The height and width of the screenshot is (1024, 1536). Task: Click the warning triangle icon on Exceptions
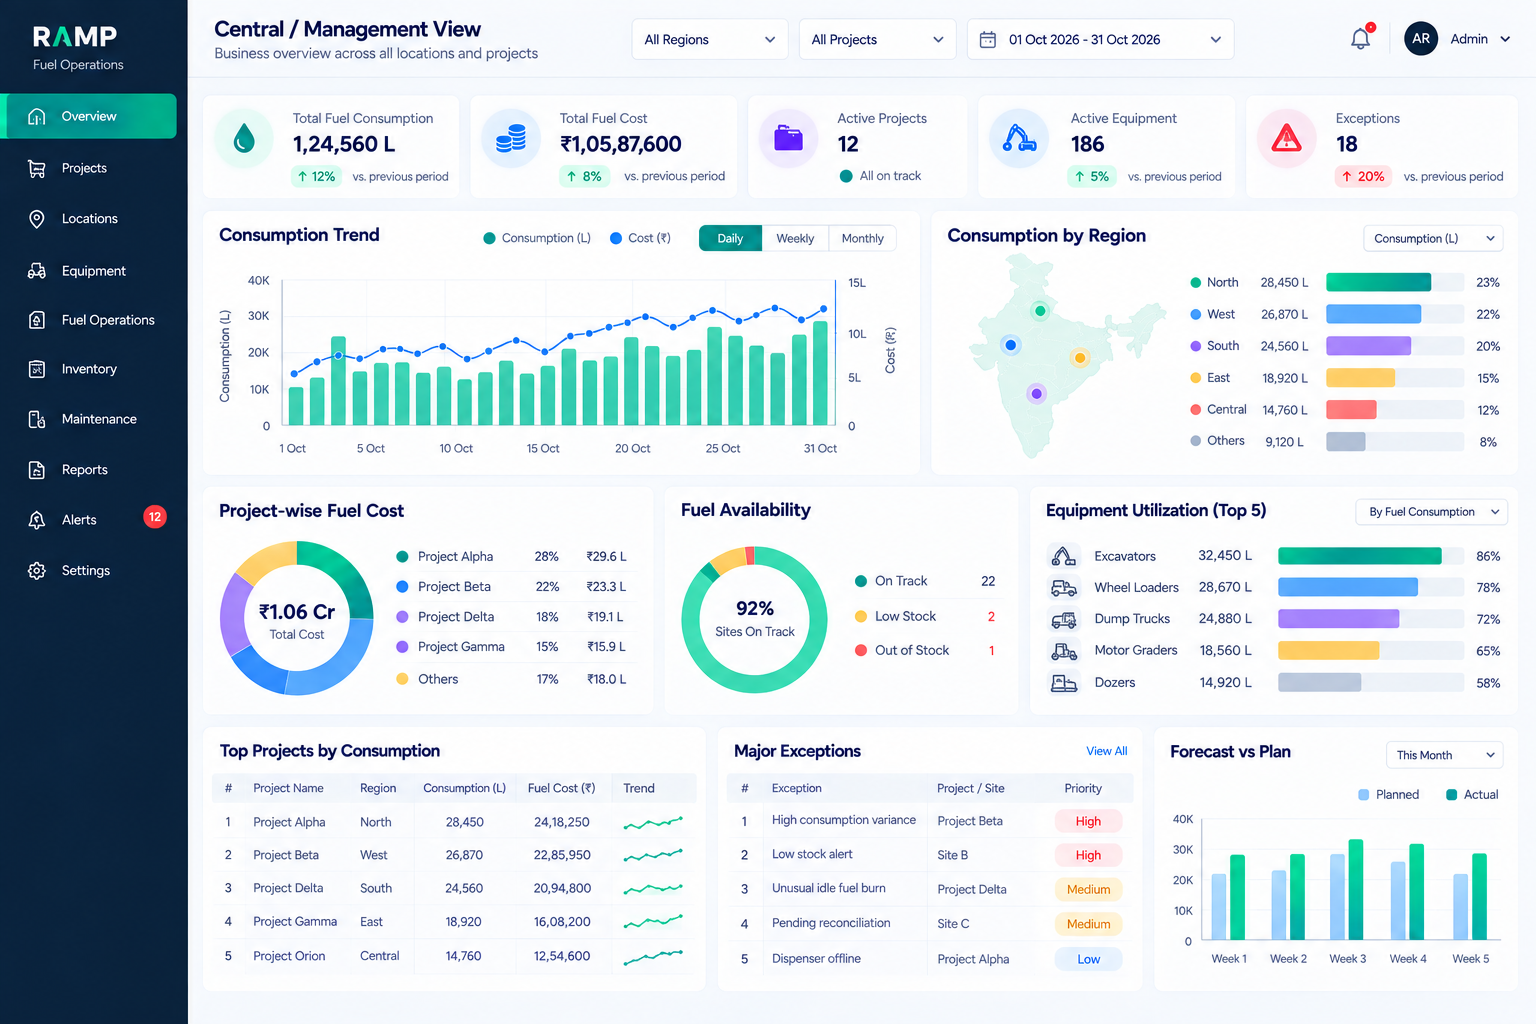[1286, 138]
